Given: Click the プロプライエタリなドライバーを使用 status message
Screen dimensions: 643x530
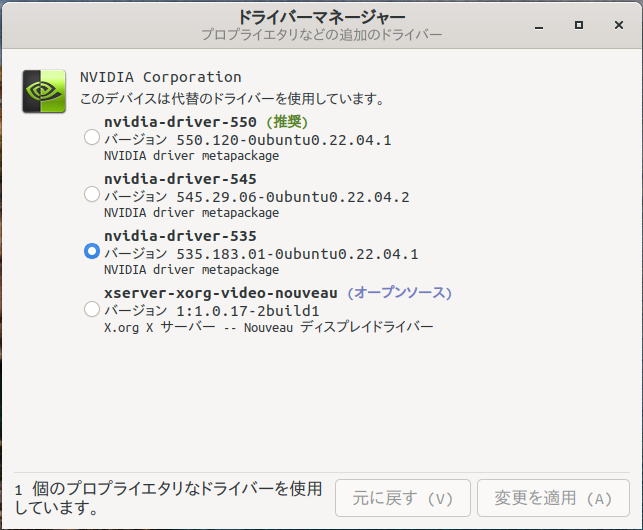Looking at the screenshot, I should [169, 498].
